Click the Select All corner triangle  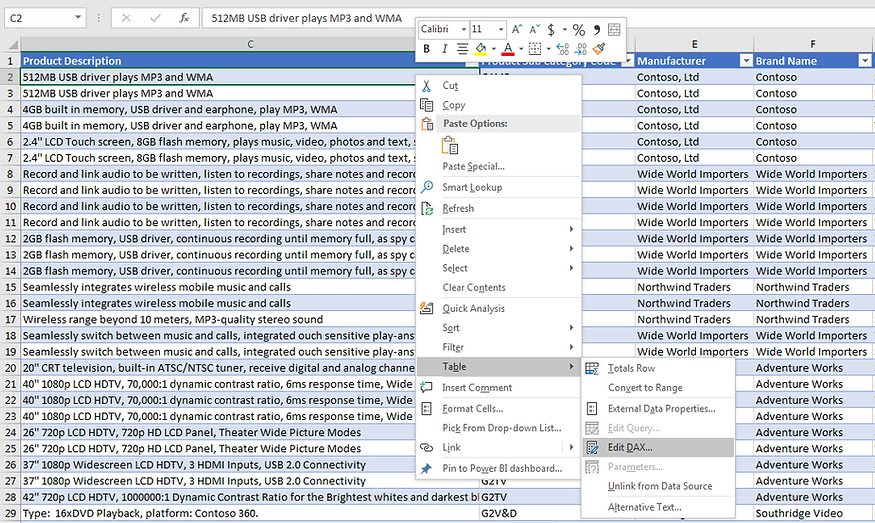coord(11,44)
